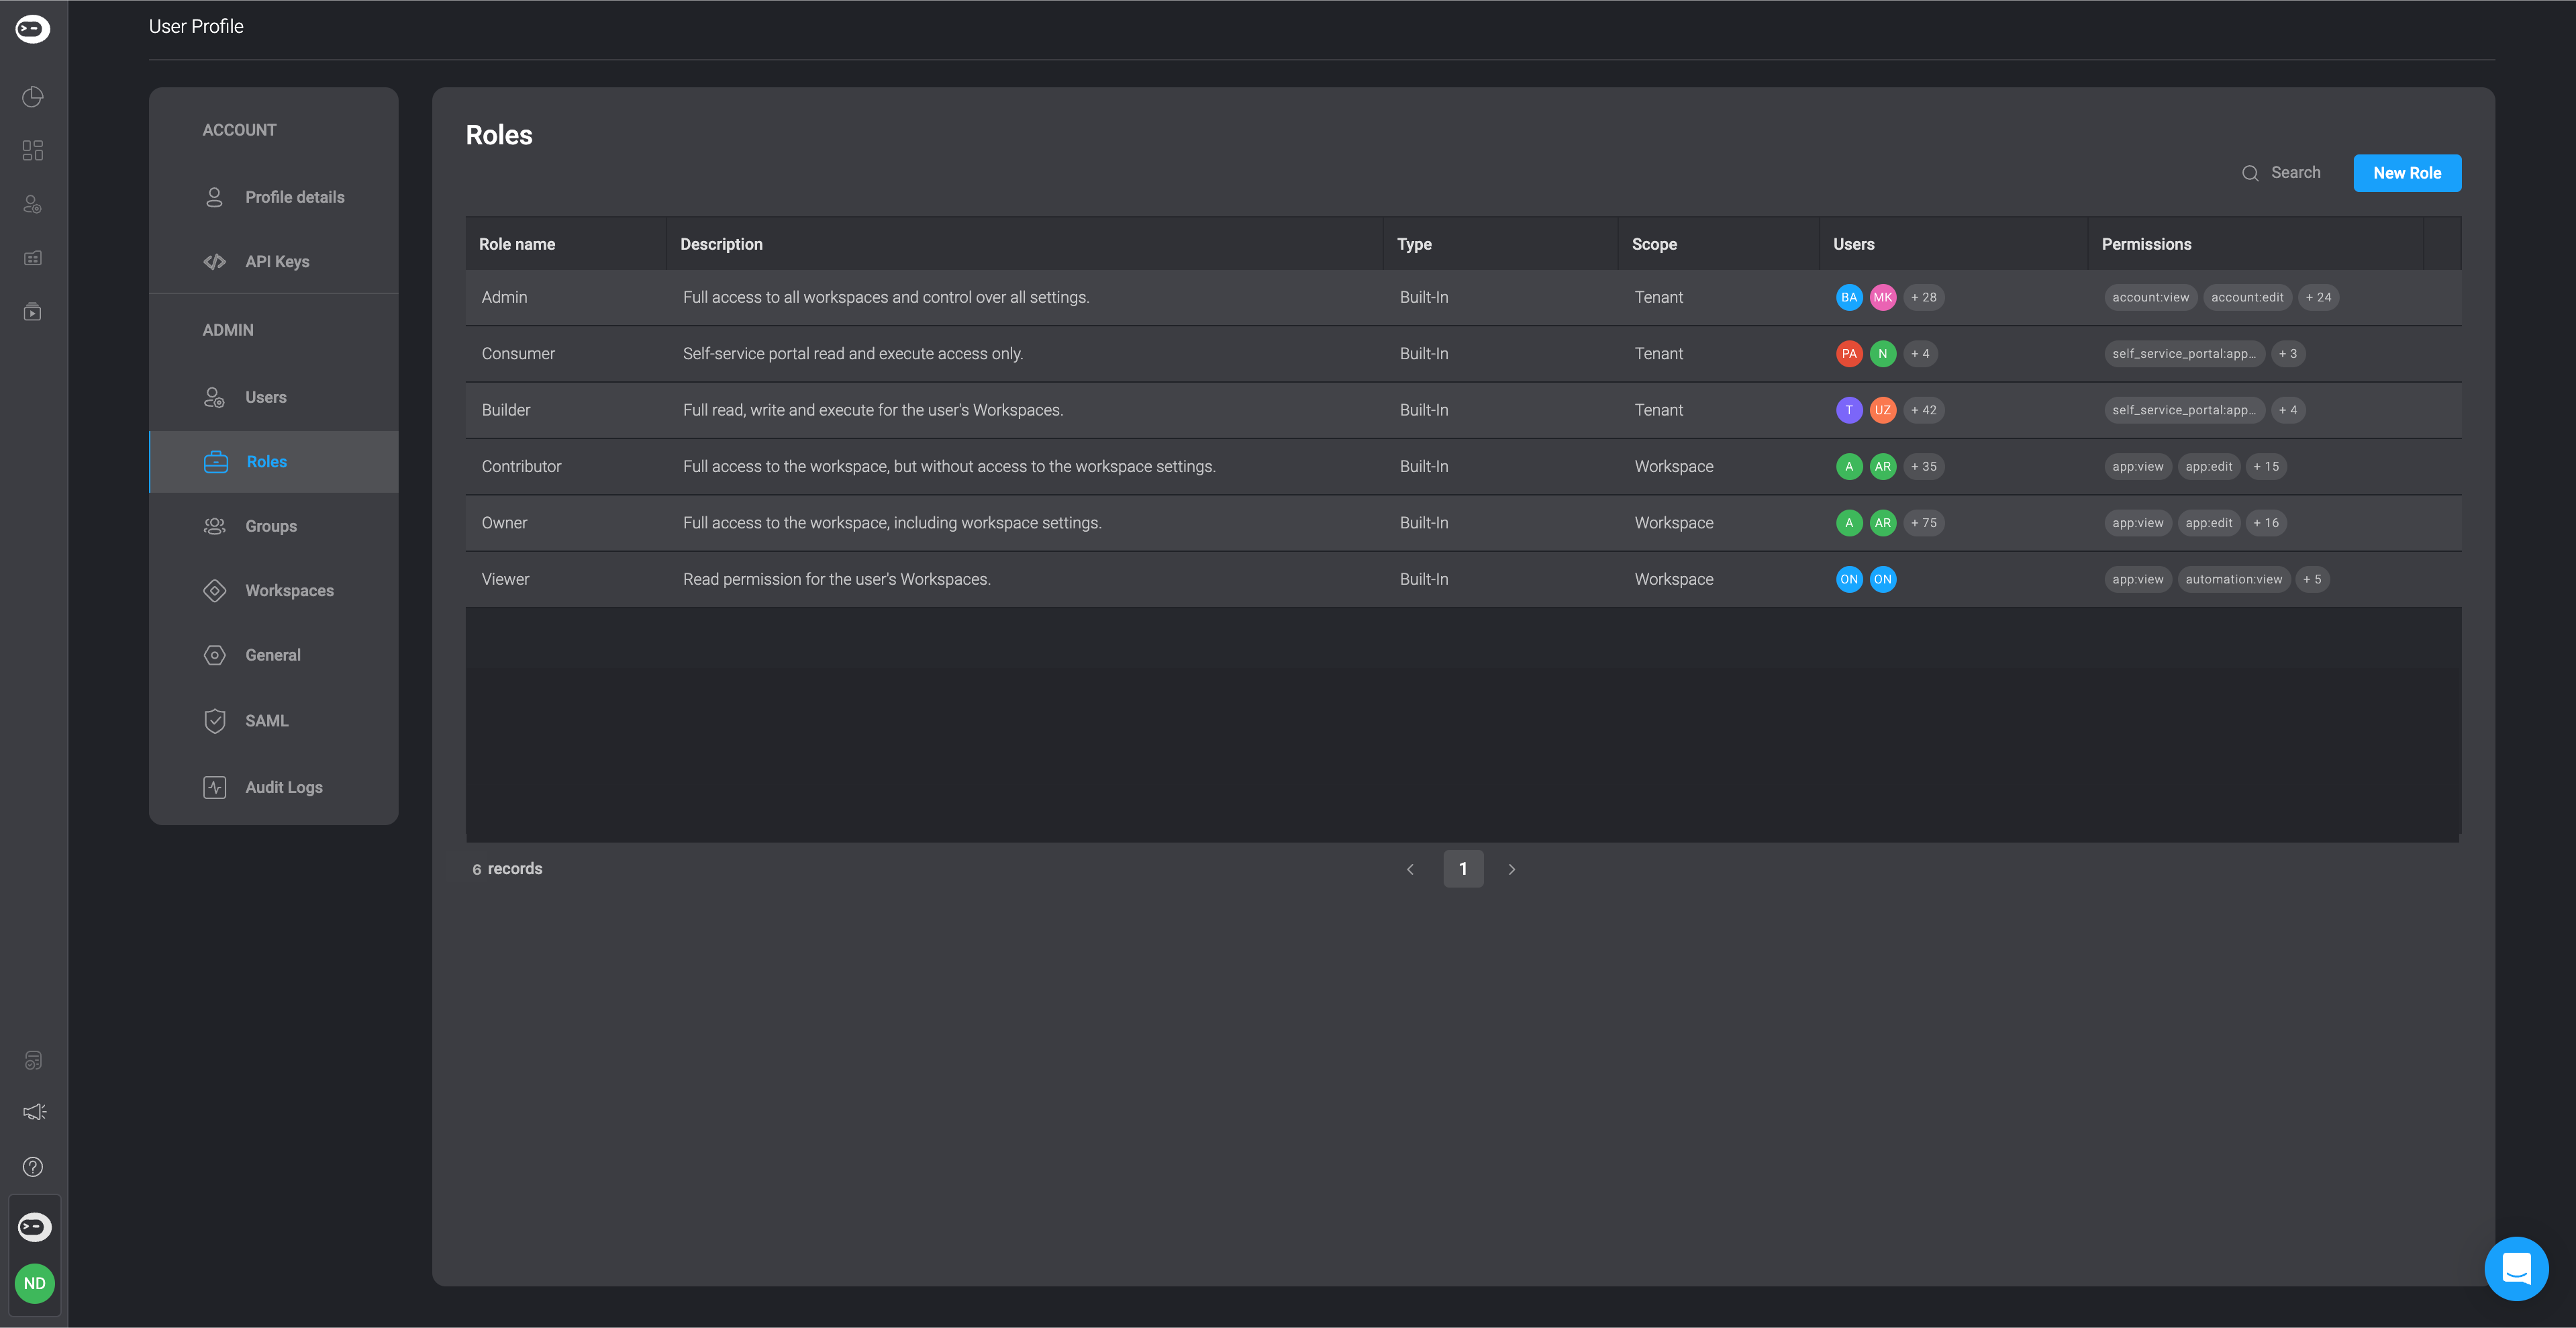Click the database icon near bottom of left rail
The width and height of the screenshot is (2576, 1328).
33,1060
